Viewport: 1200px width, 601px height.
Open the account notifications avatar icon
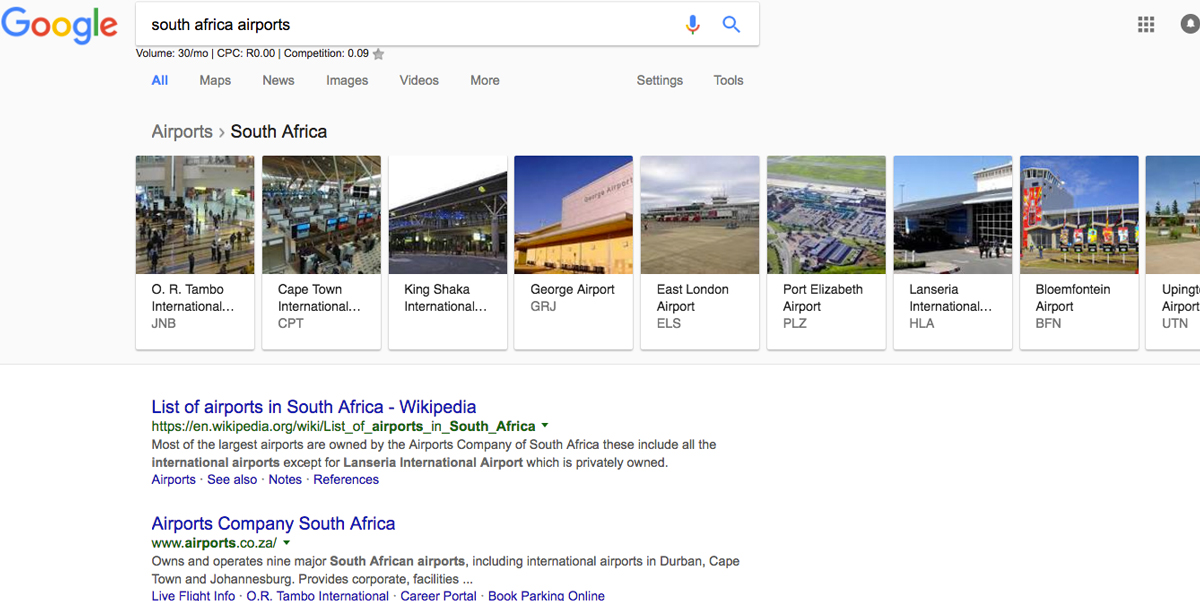(1190, 25)
